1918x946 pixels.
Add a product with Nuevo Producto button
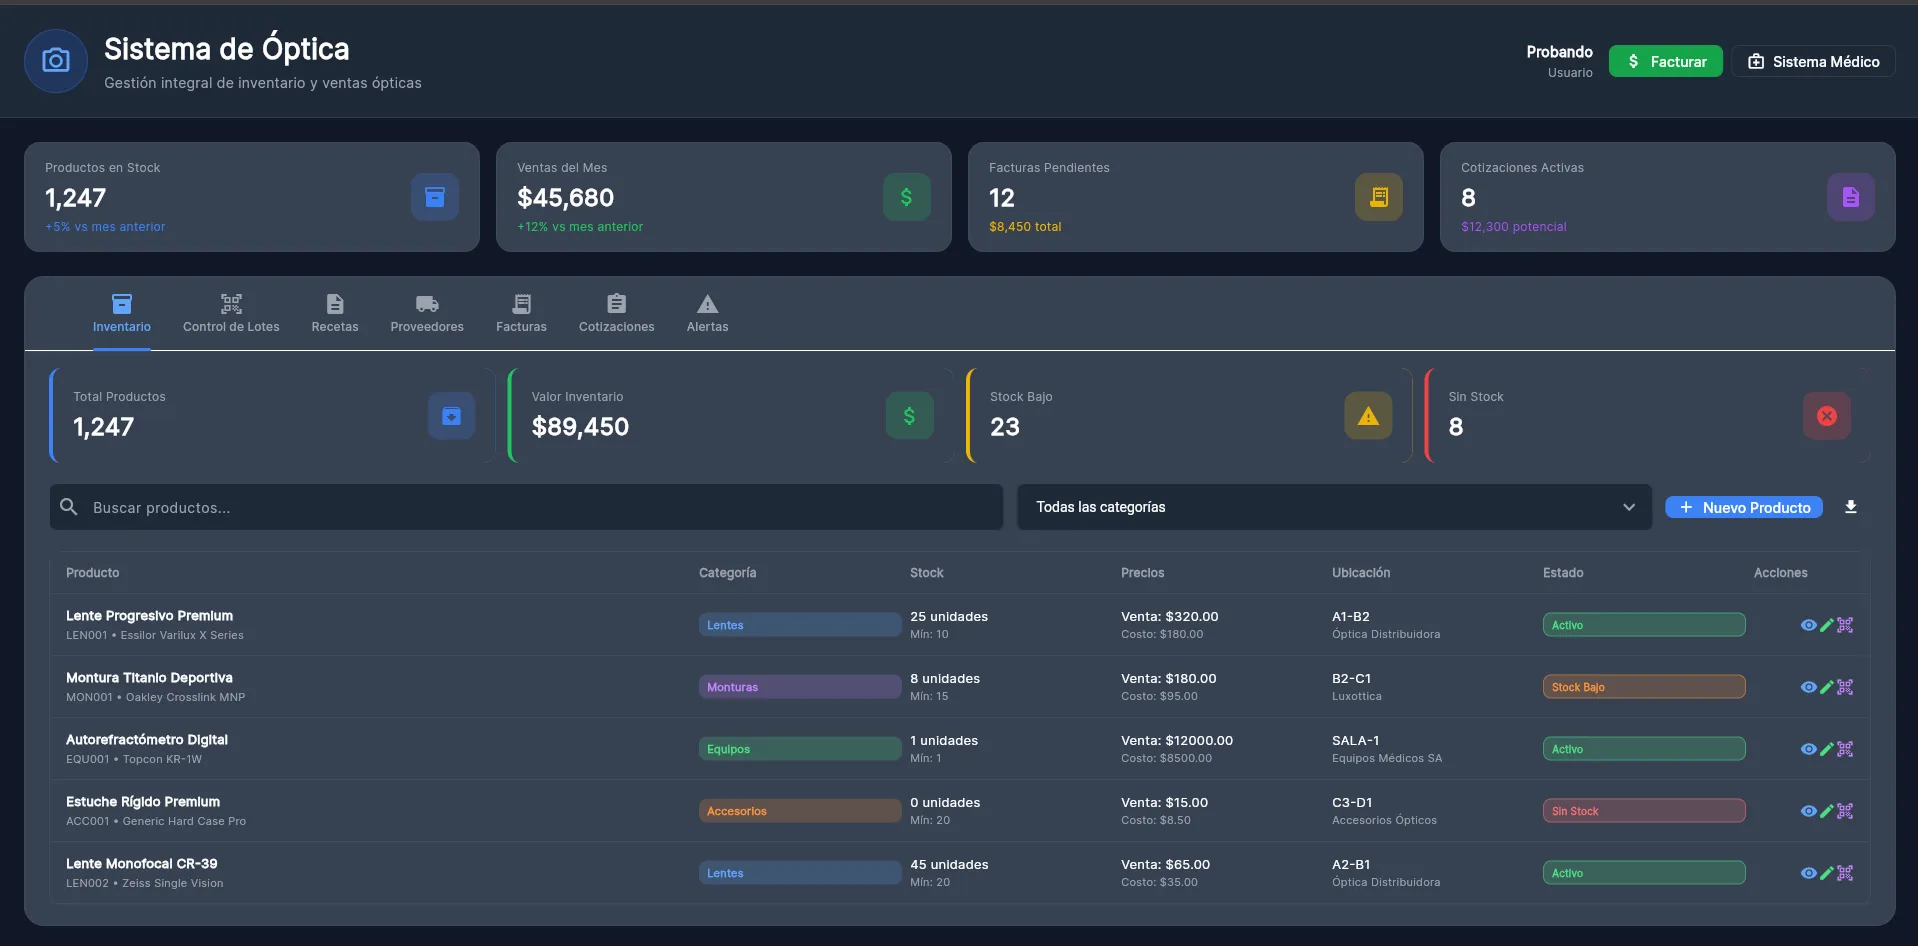(1744, 507)
